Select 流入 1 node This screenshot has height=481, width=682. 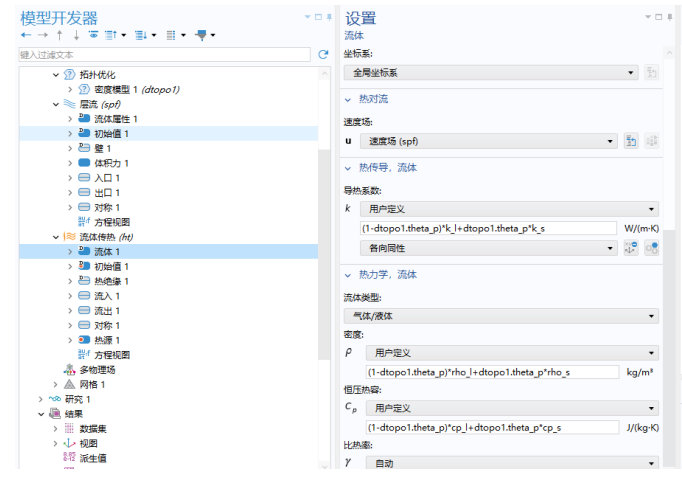tap(107, 296)
